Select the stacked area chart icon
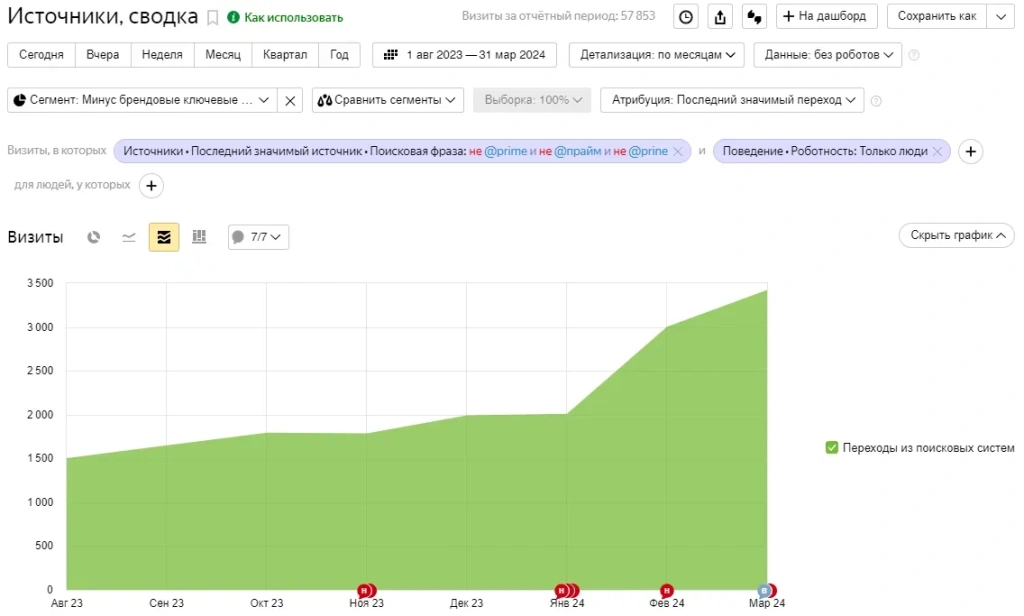The width and height of the screenshot is (1024, 616). (163, 237)
